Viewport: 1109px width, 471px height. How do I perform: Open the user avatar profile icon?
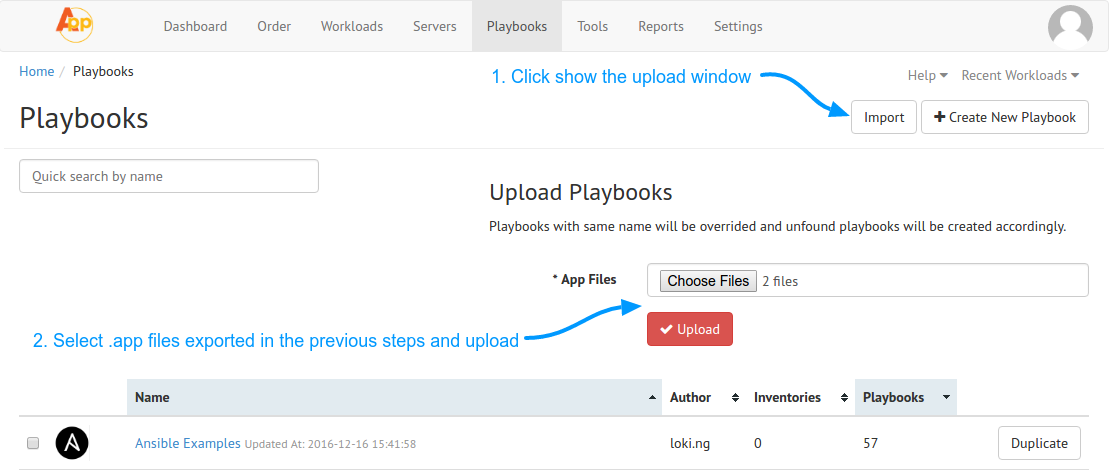(x=1070, y=28)
